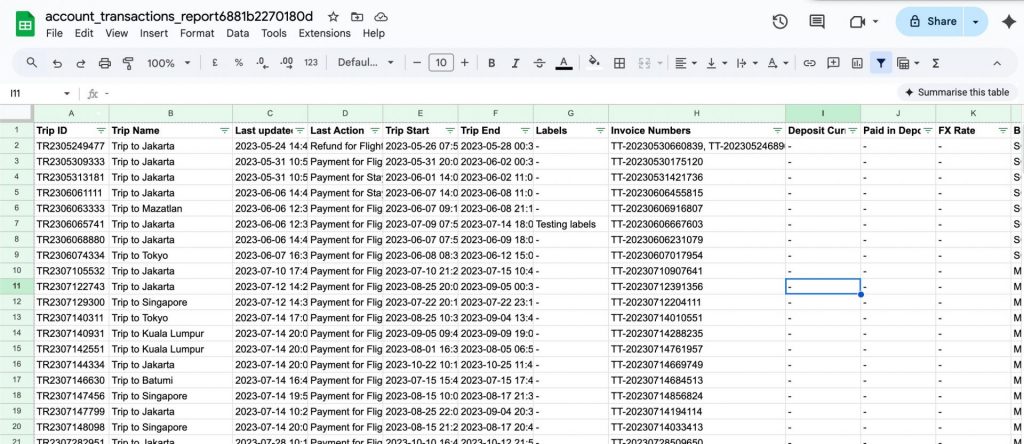The image size is (1024, 444).
Task: Toggle bold formatting
Action: tap(492, 63)
